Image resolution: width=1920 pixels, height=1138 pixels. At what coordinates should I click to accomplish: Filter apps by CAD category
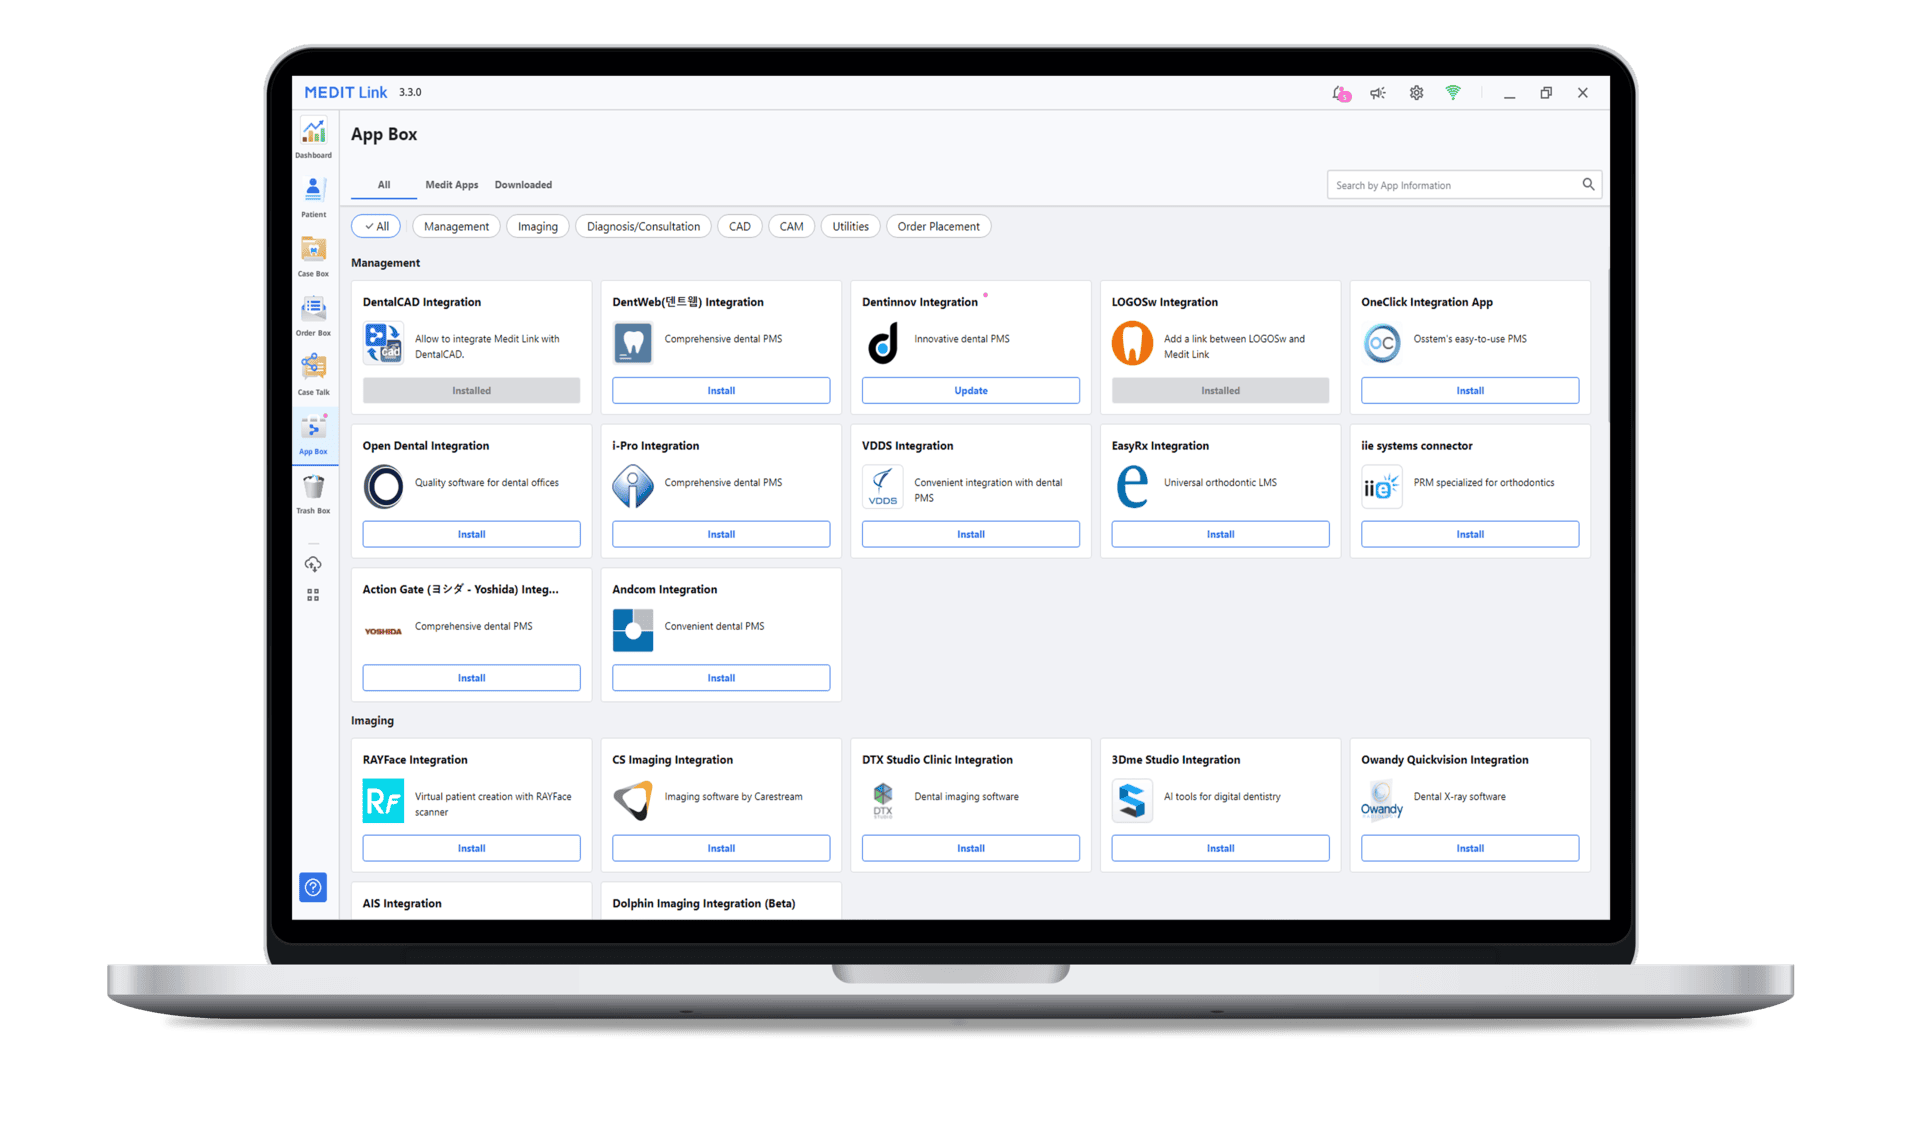coord(740,227)
